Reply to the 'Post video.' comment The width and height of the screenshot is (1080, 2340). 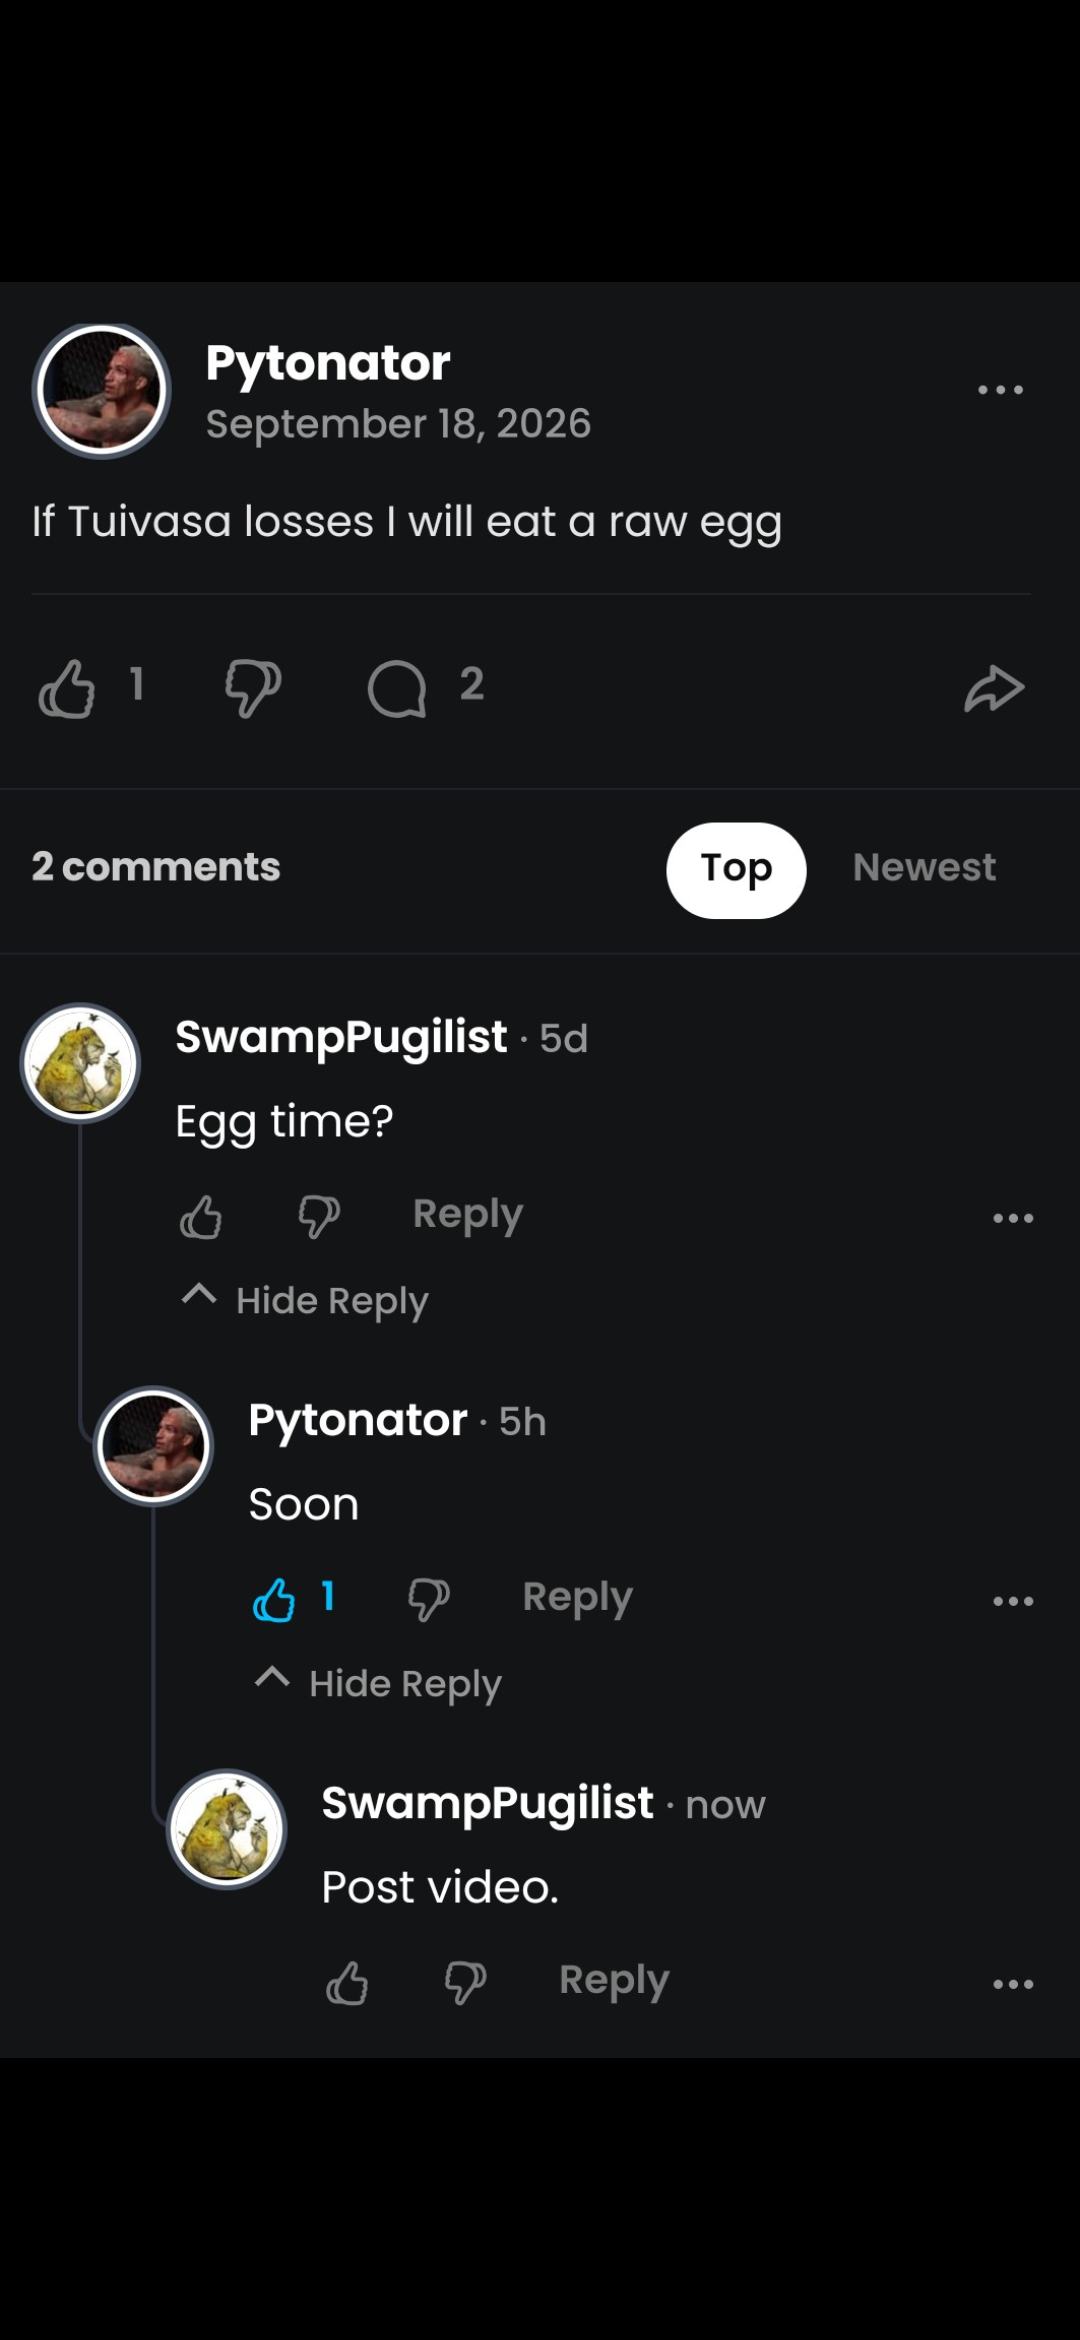coord(614,1981)
